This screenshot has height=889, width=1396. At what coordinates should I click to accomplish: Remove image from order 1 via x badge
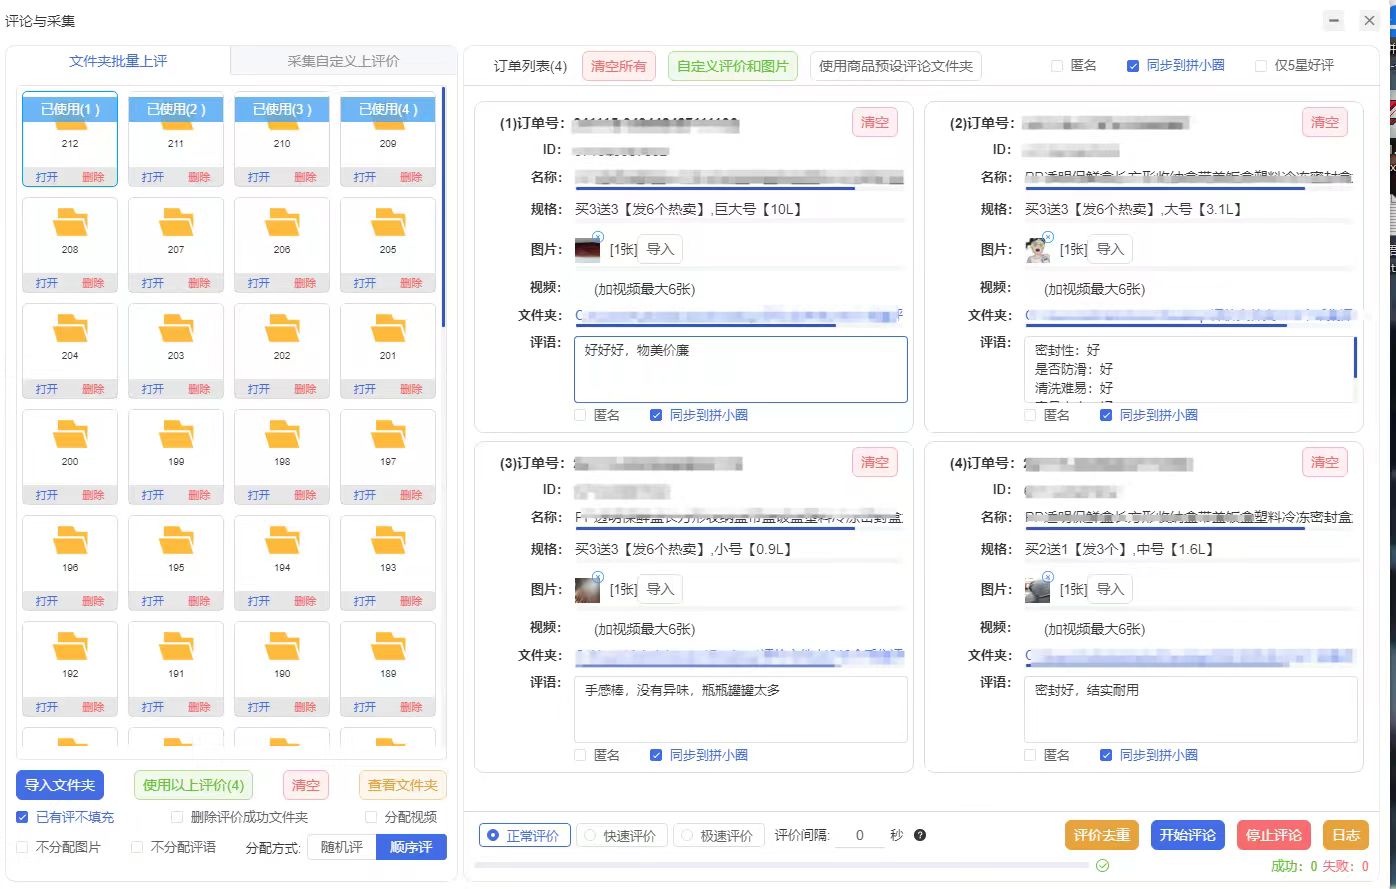click(x=598, y=237)
